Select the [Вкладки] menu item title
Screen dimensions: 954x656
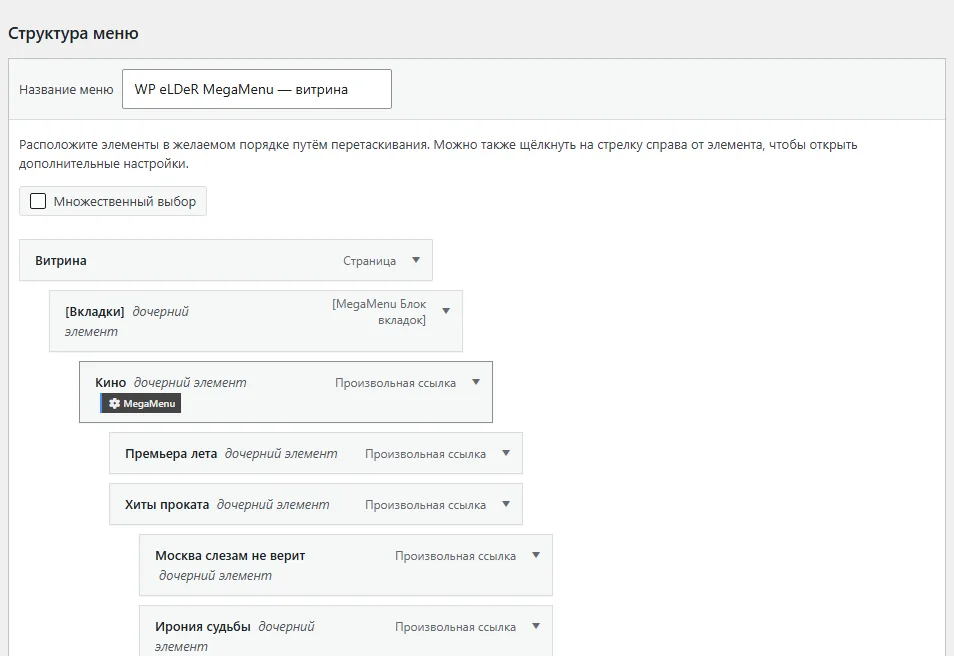coord(94,312)
